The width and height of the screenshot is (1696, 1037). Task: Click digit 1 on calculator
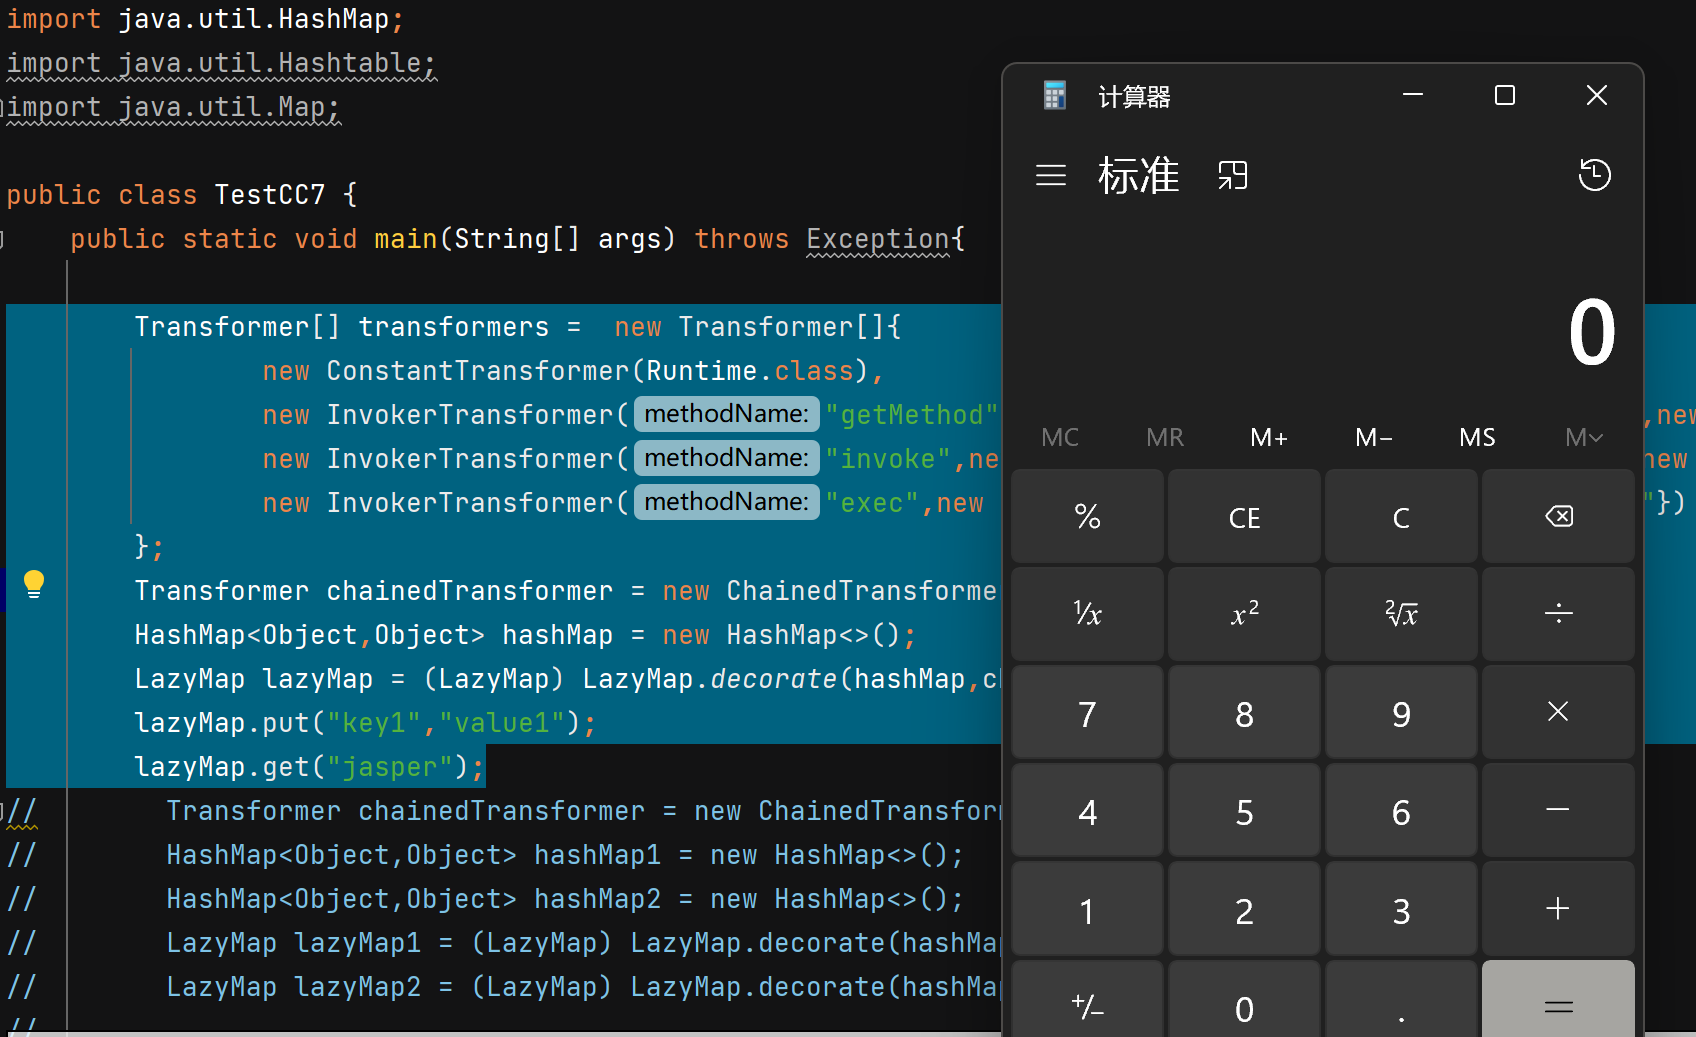[x=1087, y=909]
